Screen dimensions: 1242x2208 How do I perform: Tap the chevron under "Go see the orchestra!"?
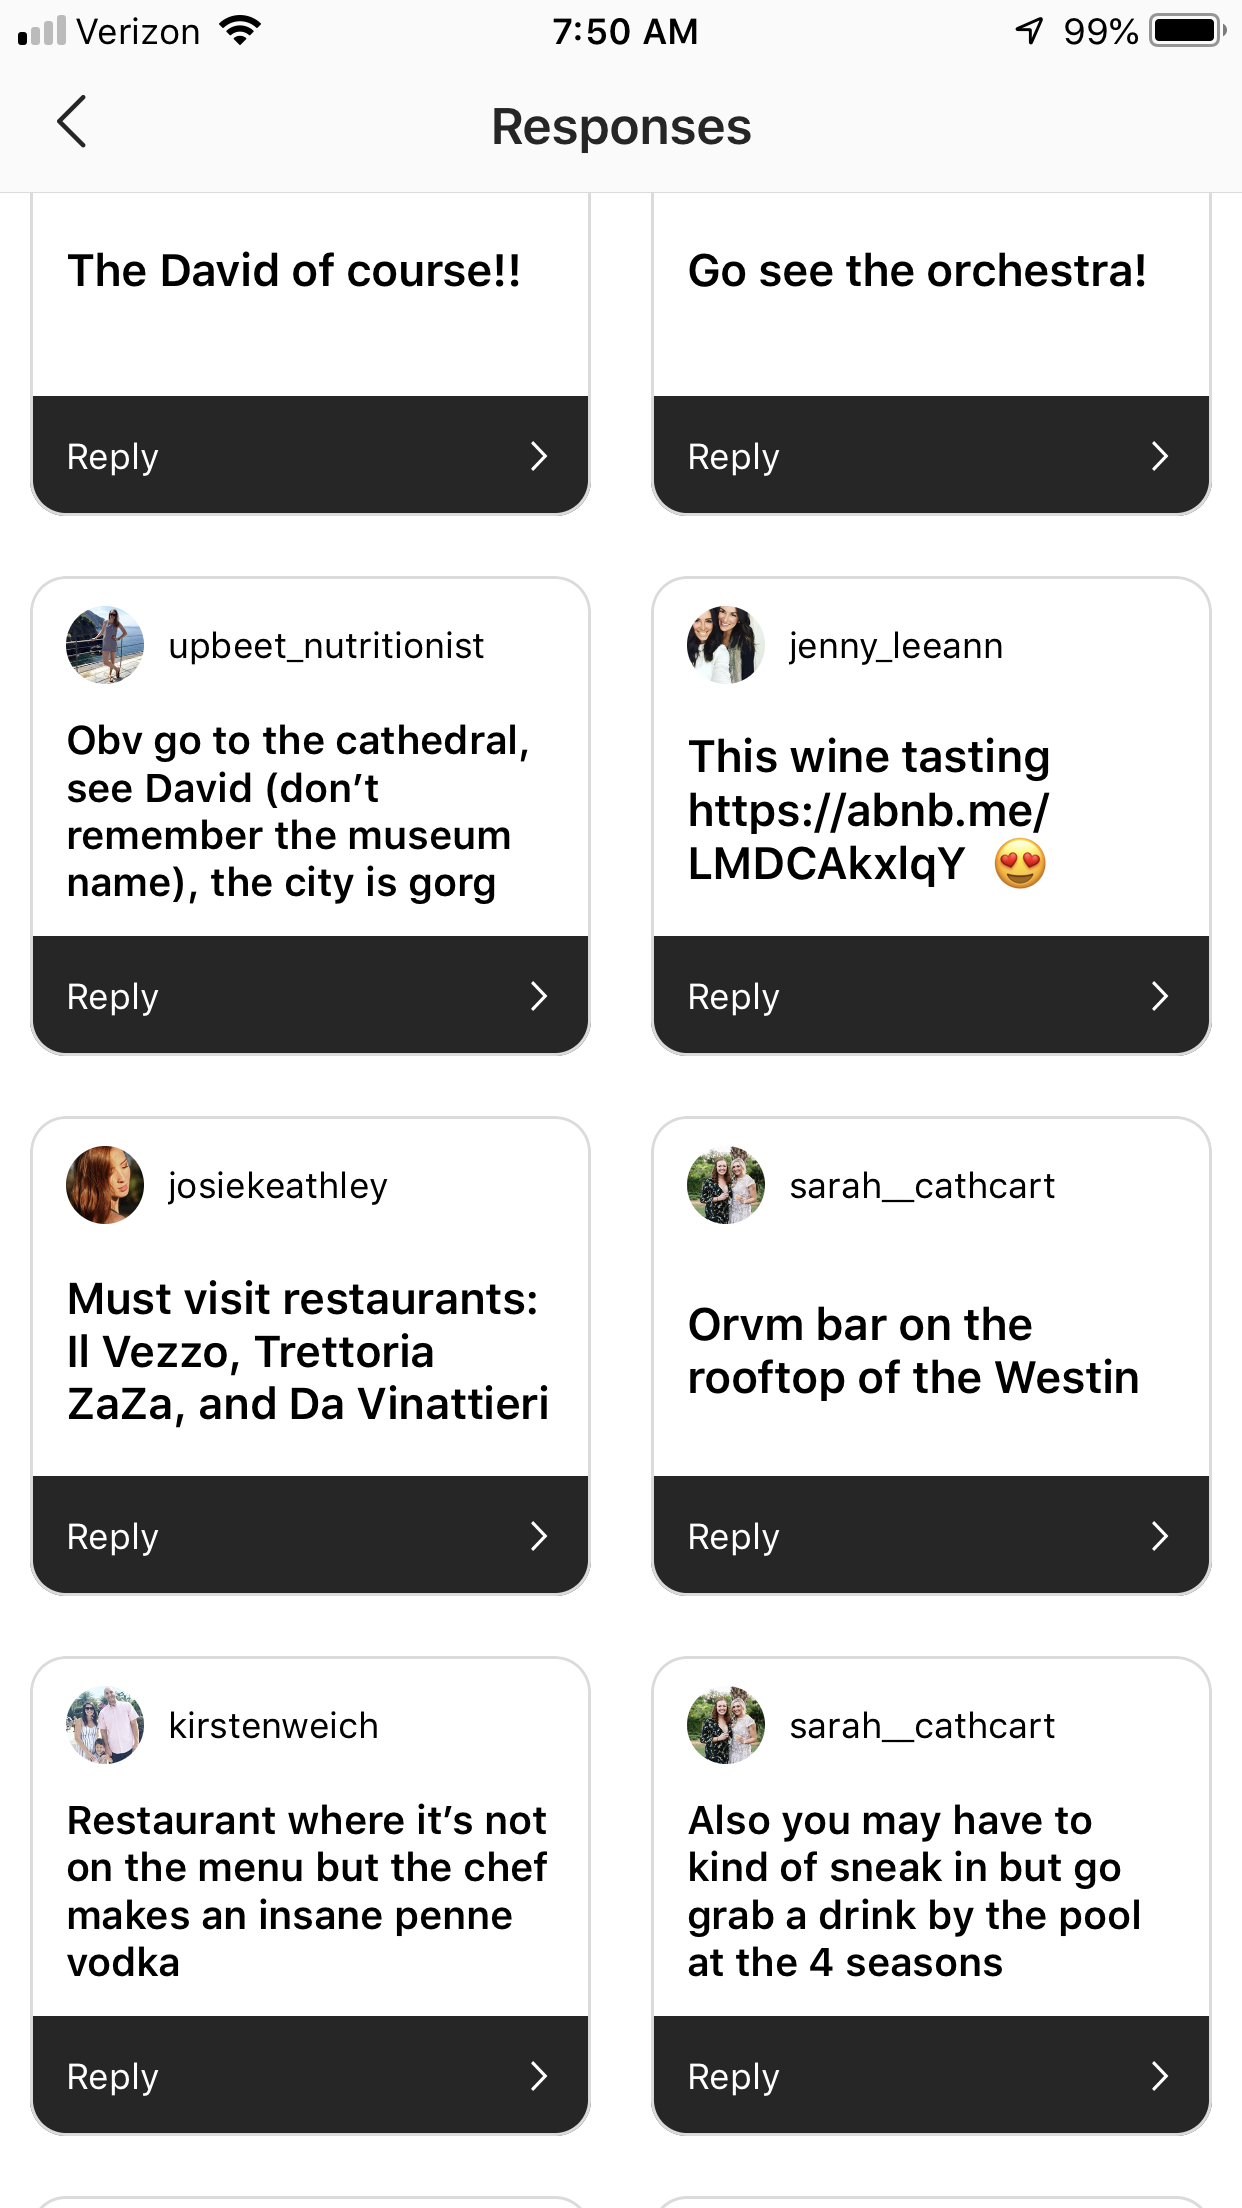[1160, 456]
